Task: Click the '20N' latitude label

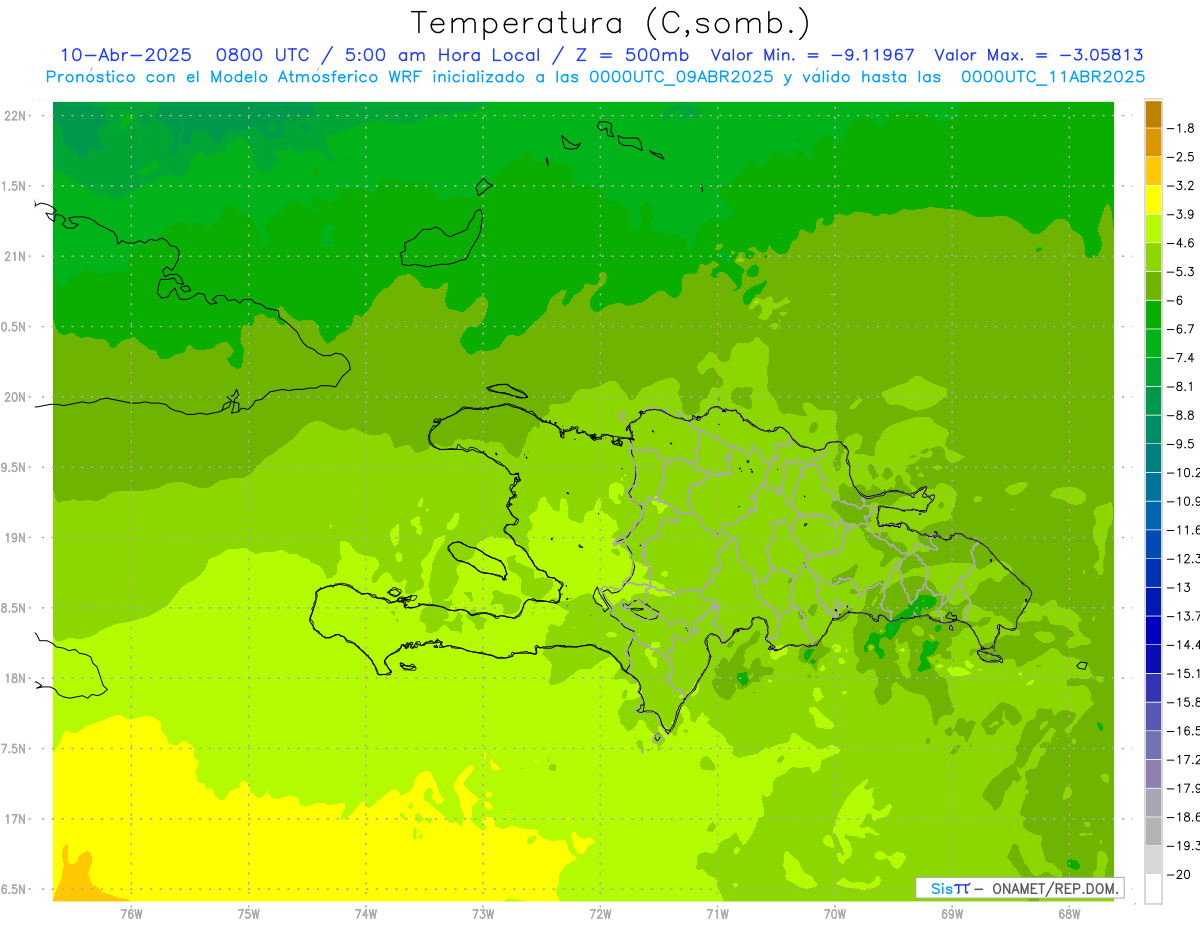Action: 17,397
